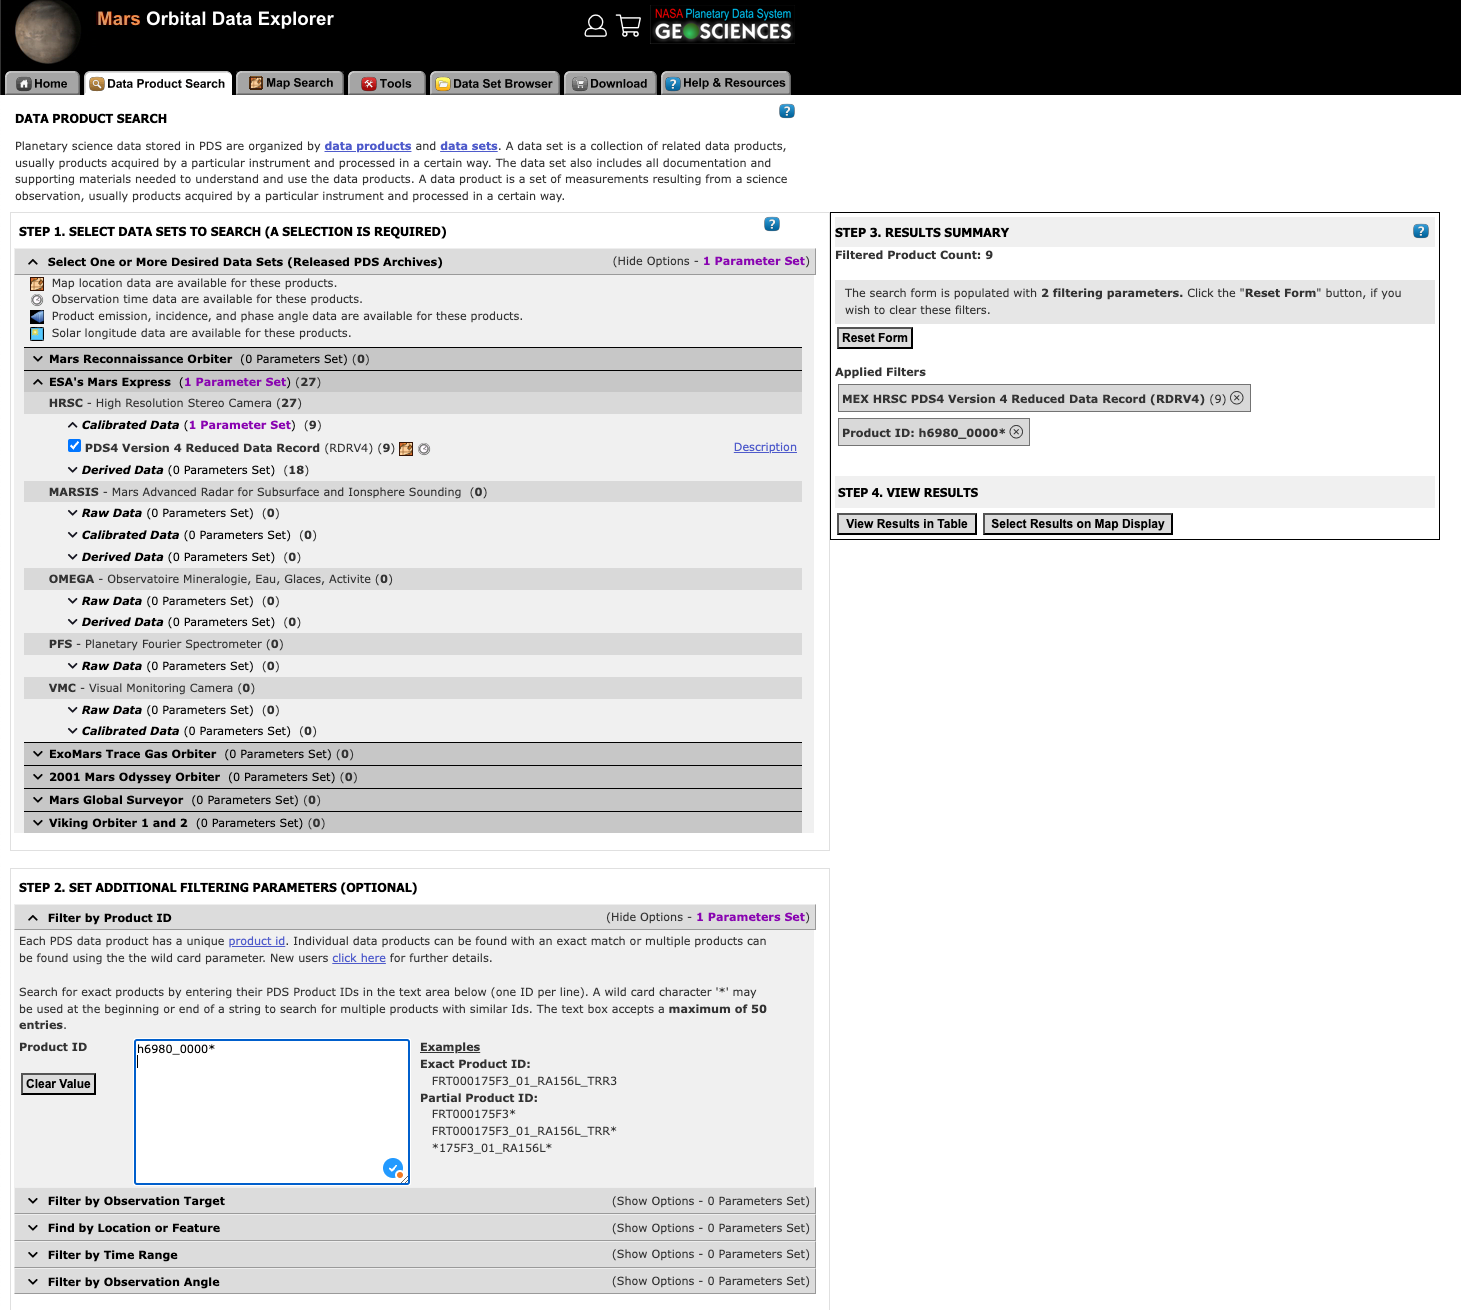Open the user account icon
The image size is (1461, 1310).
[x=595, y=26]
